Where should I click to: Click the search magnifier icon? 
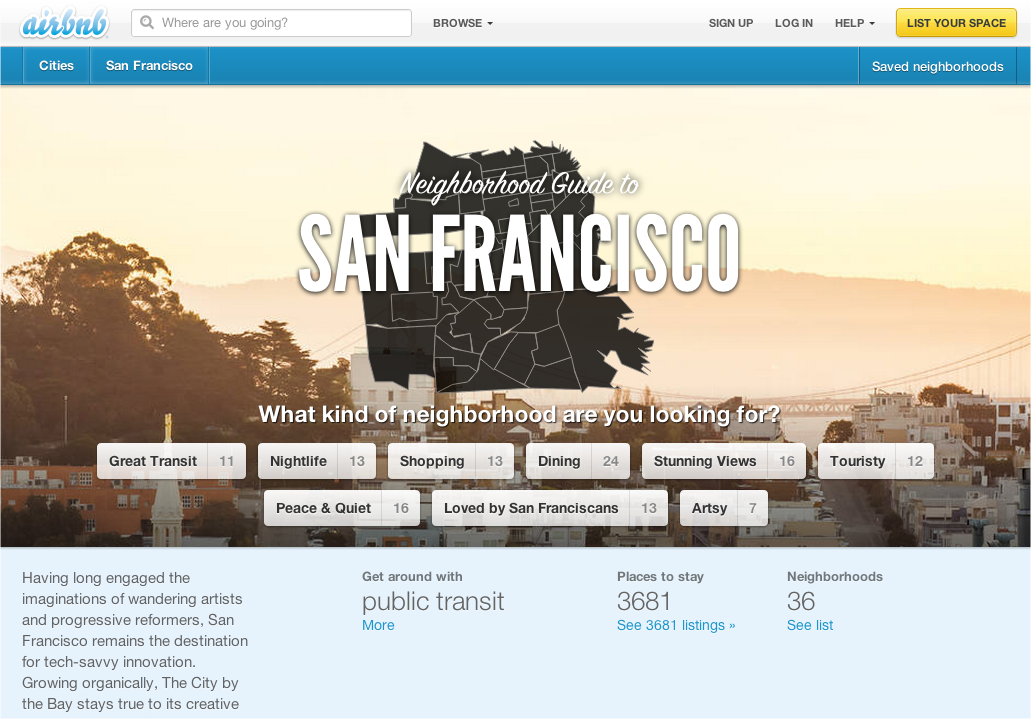pyautogui.click(x=147, y=22)
